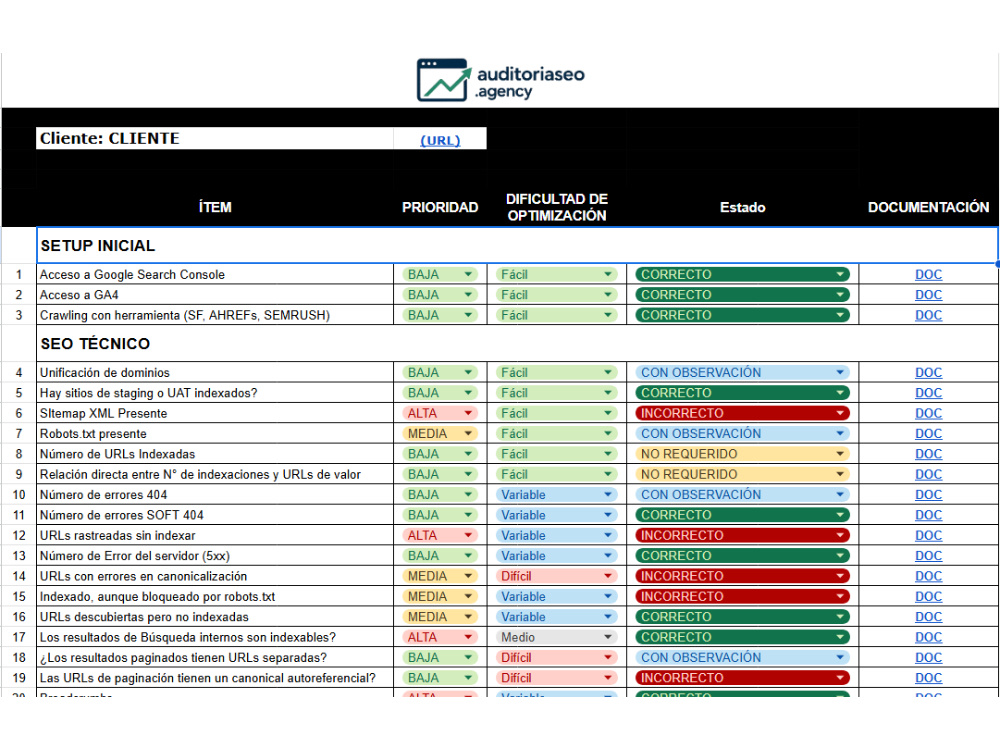The width and height of the screenshot is (1000, 750).
Task: Open Variable difficulty dropdown for Número de errores 404
Action: coord(556,495)
